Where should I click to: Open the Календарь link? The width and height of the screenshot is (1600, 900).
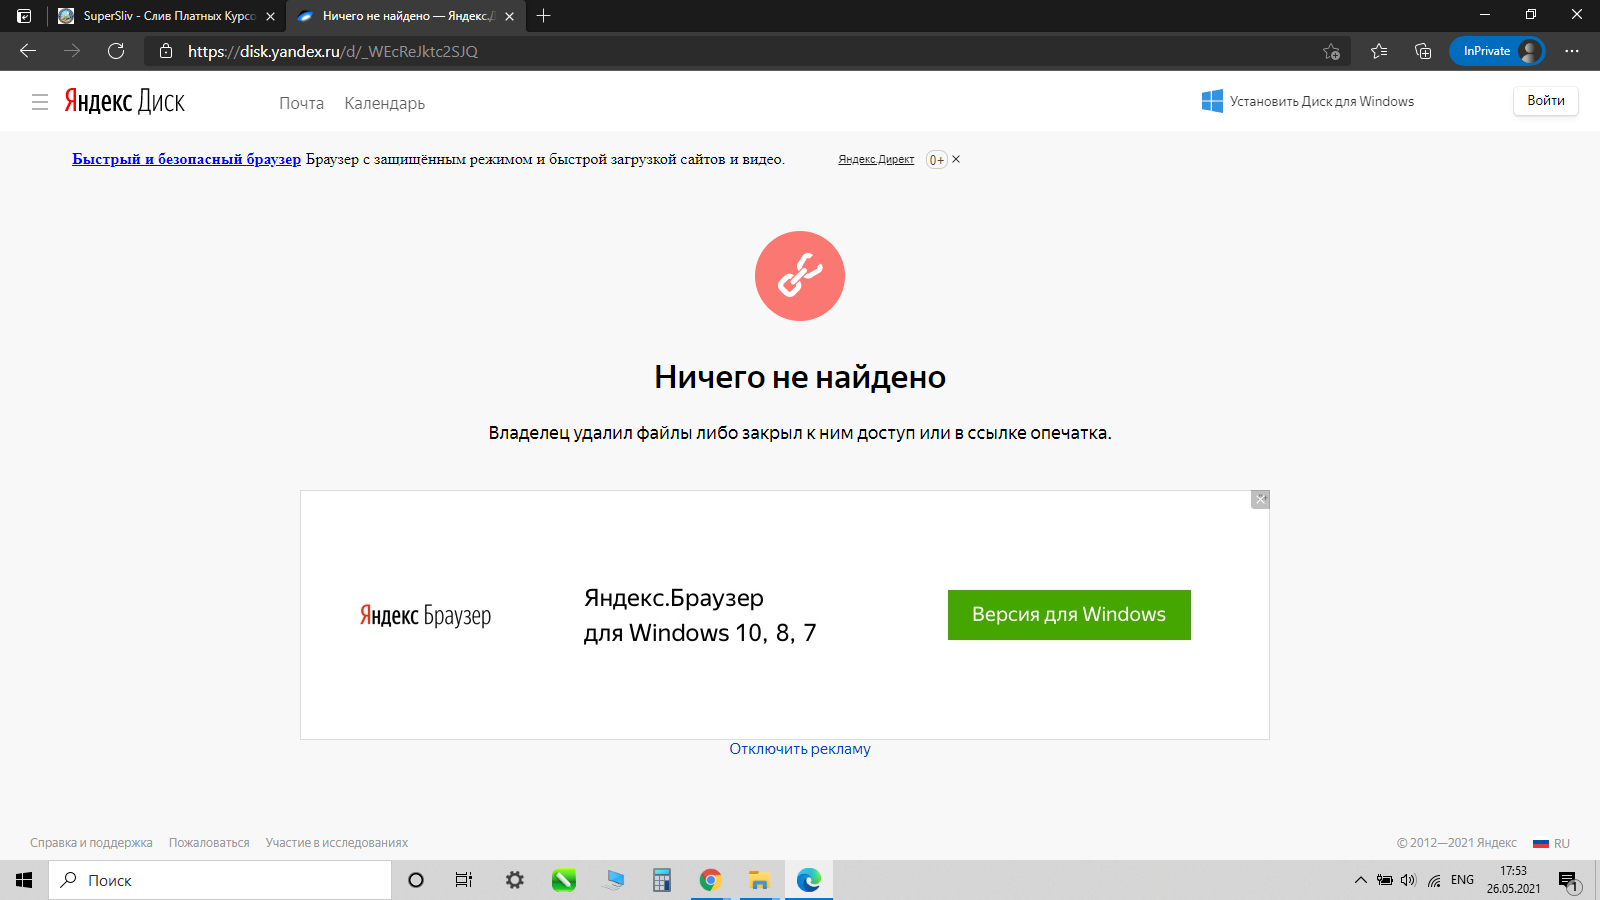384,103
